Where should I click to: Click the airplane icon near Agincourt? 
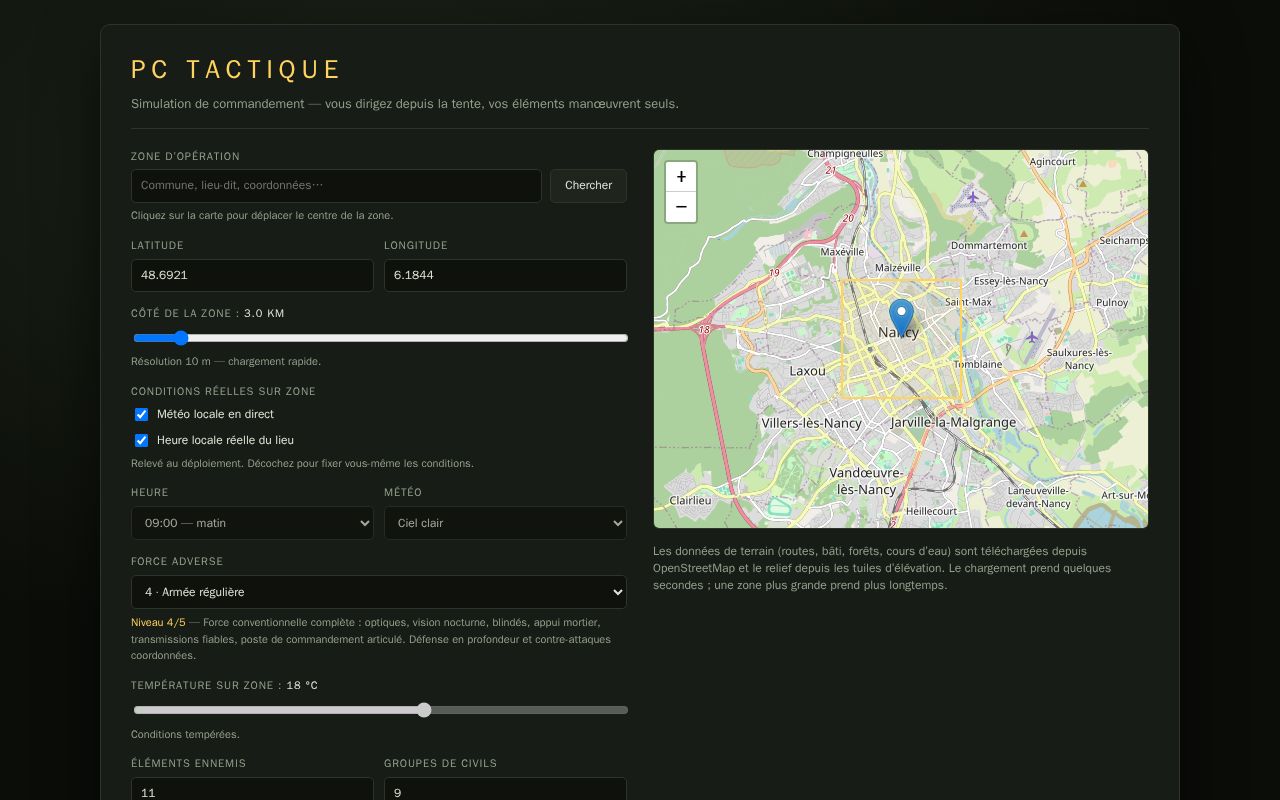pos(972,198)
